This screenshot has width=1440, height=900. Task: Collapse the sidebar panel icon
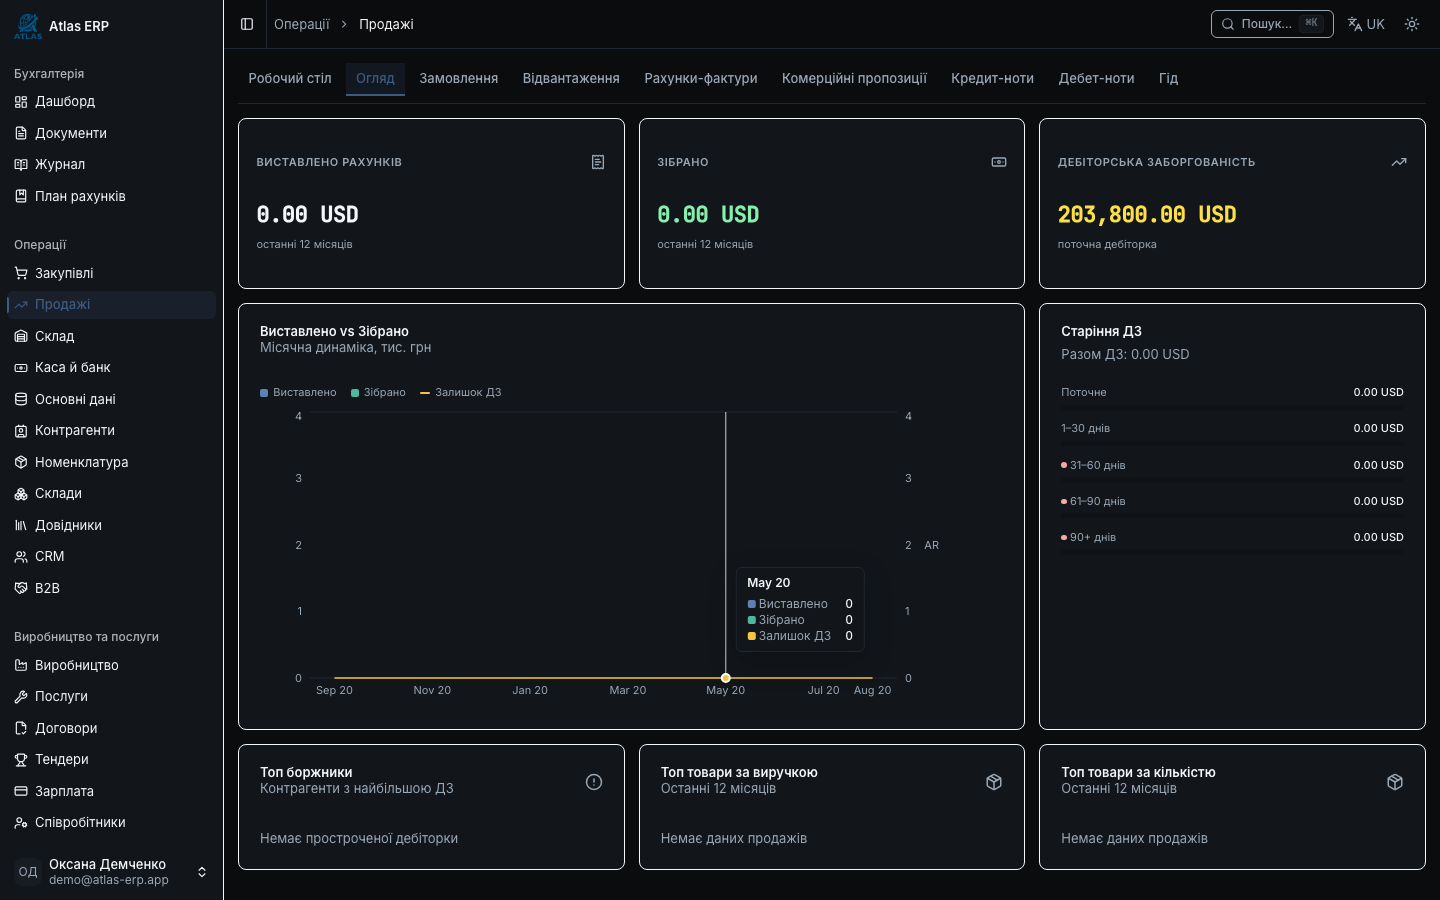tap(247, 24)
